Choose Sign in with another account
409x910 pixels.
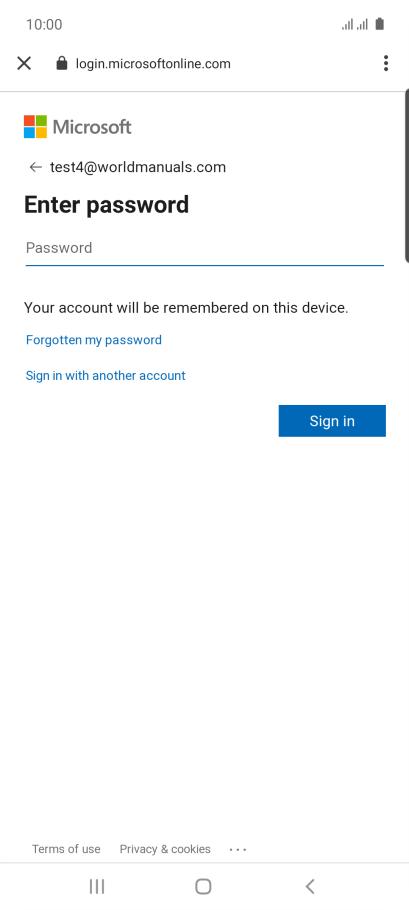[106, 375]
